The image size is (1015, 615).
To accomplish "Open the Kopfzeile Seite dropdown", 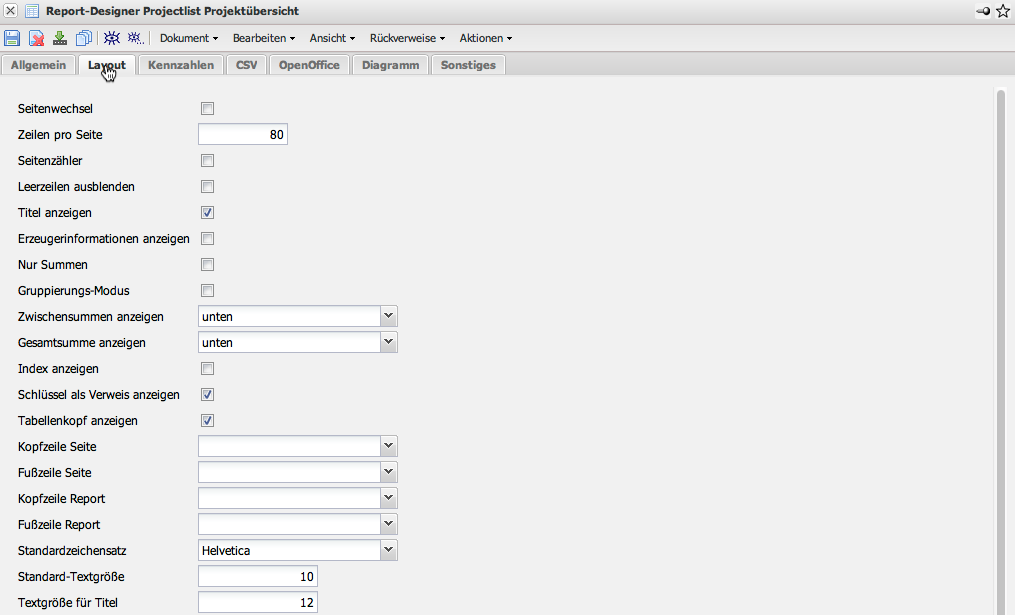I will pyautogui.click(x=389, y=447).
